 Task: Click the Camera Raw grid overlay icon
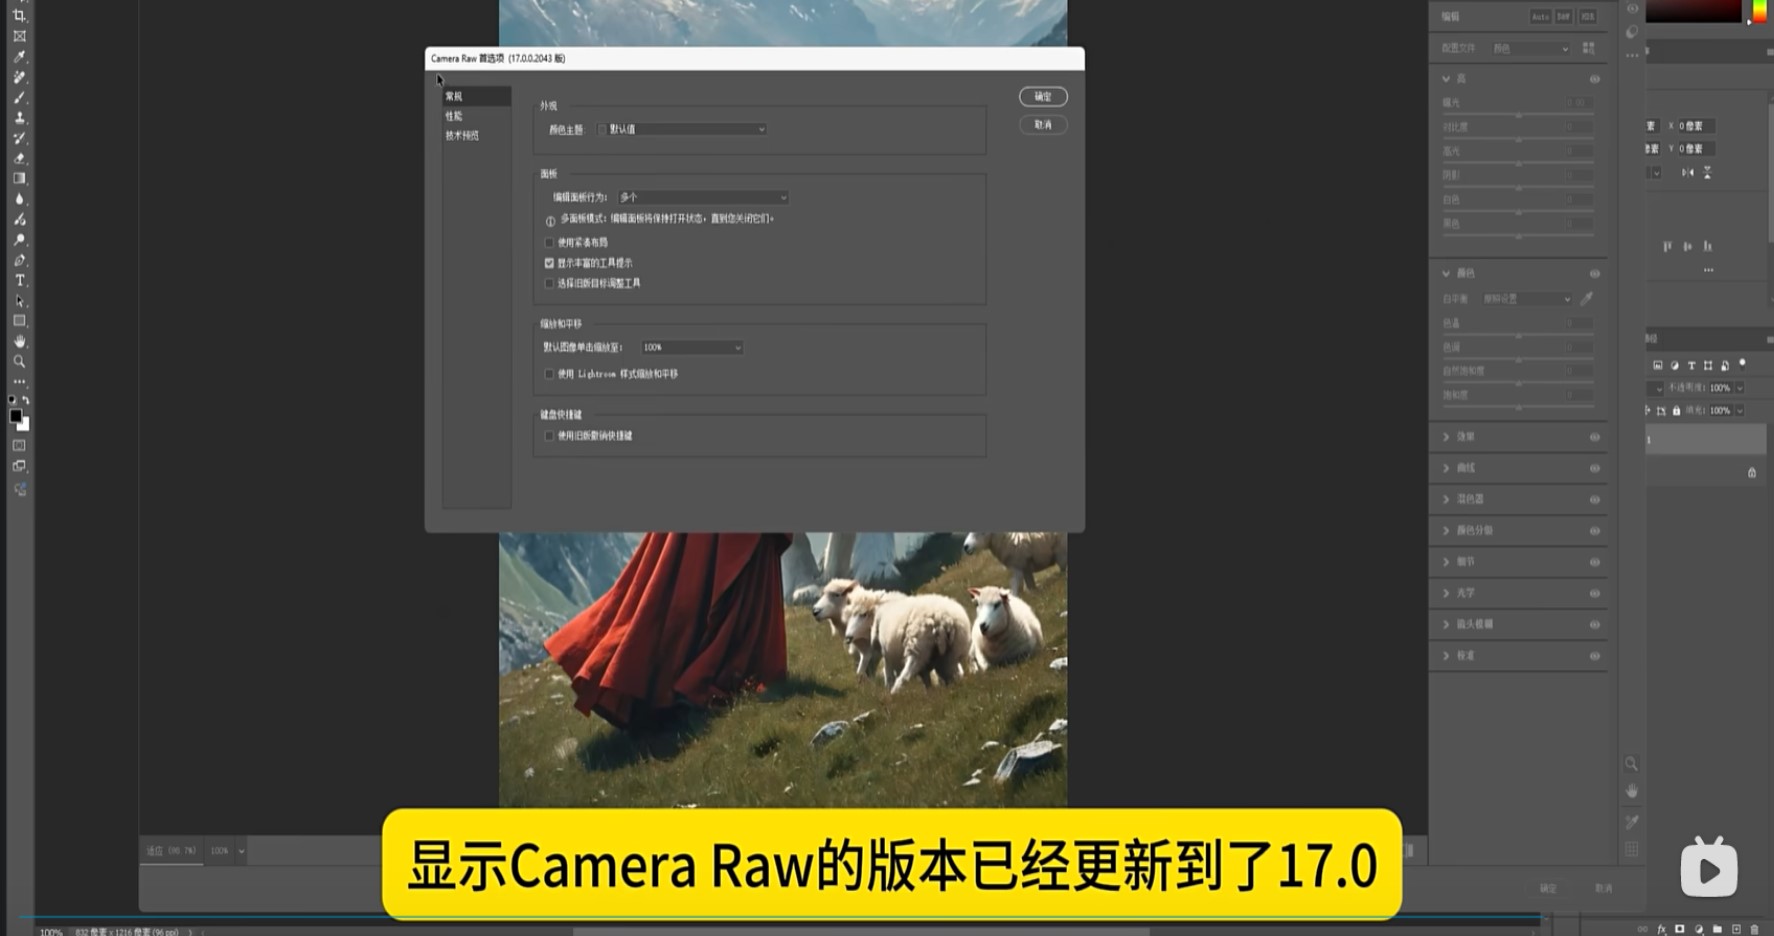(1631, 849)
